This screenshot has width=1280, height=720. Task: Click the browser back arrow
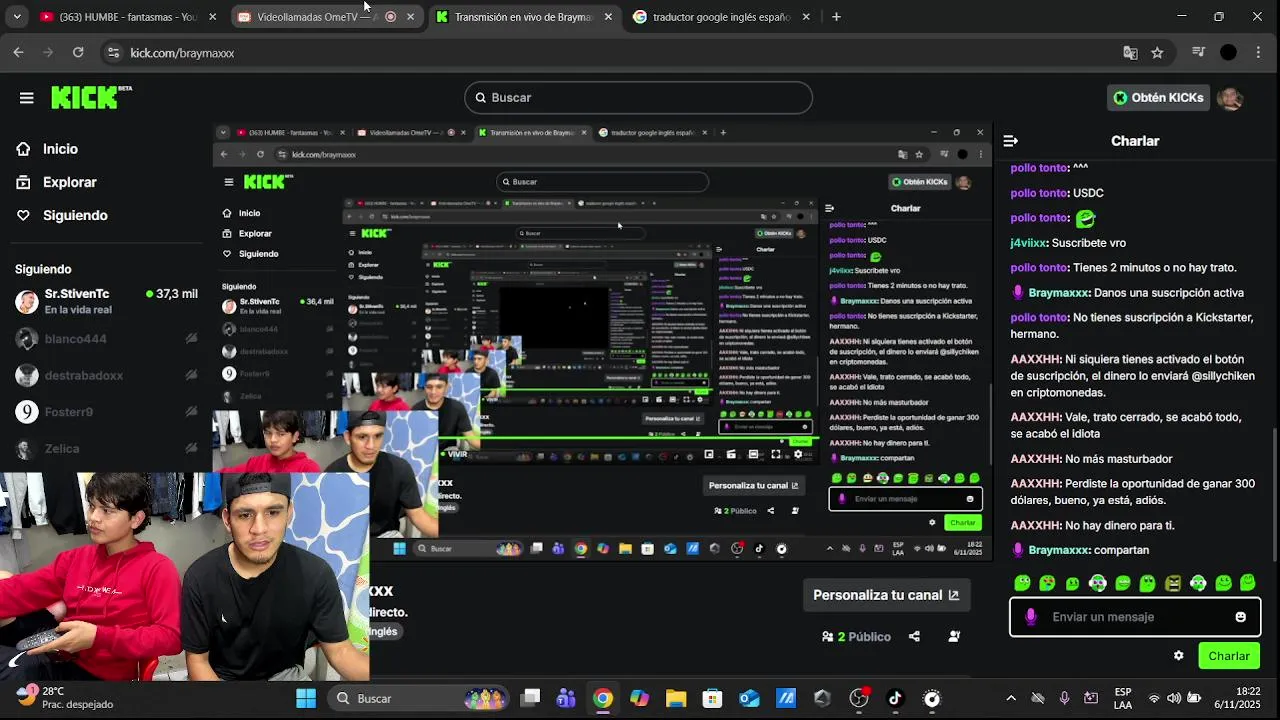[x=19, y=53]
